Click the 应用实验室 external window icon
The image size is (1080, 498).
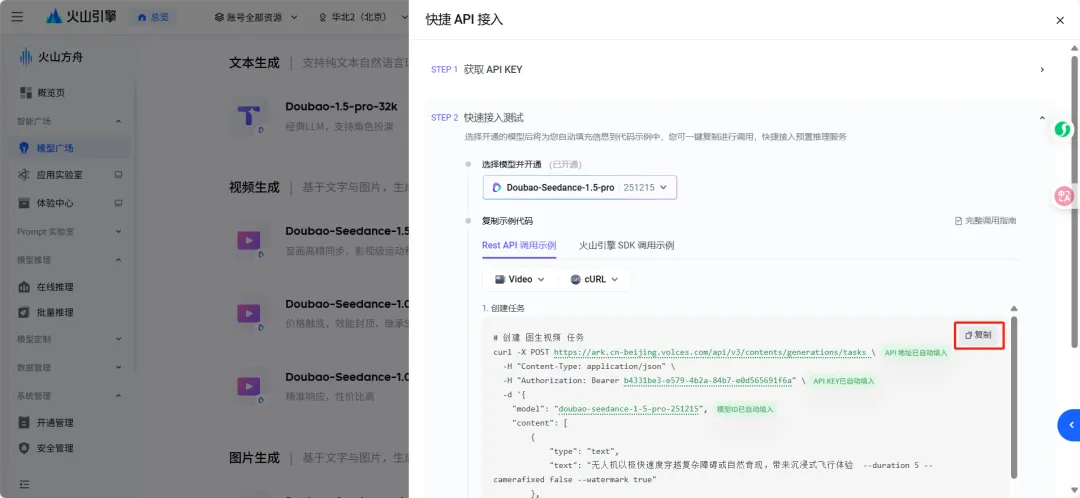click(x=118, y=175)
